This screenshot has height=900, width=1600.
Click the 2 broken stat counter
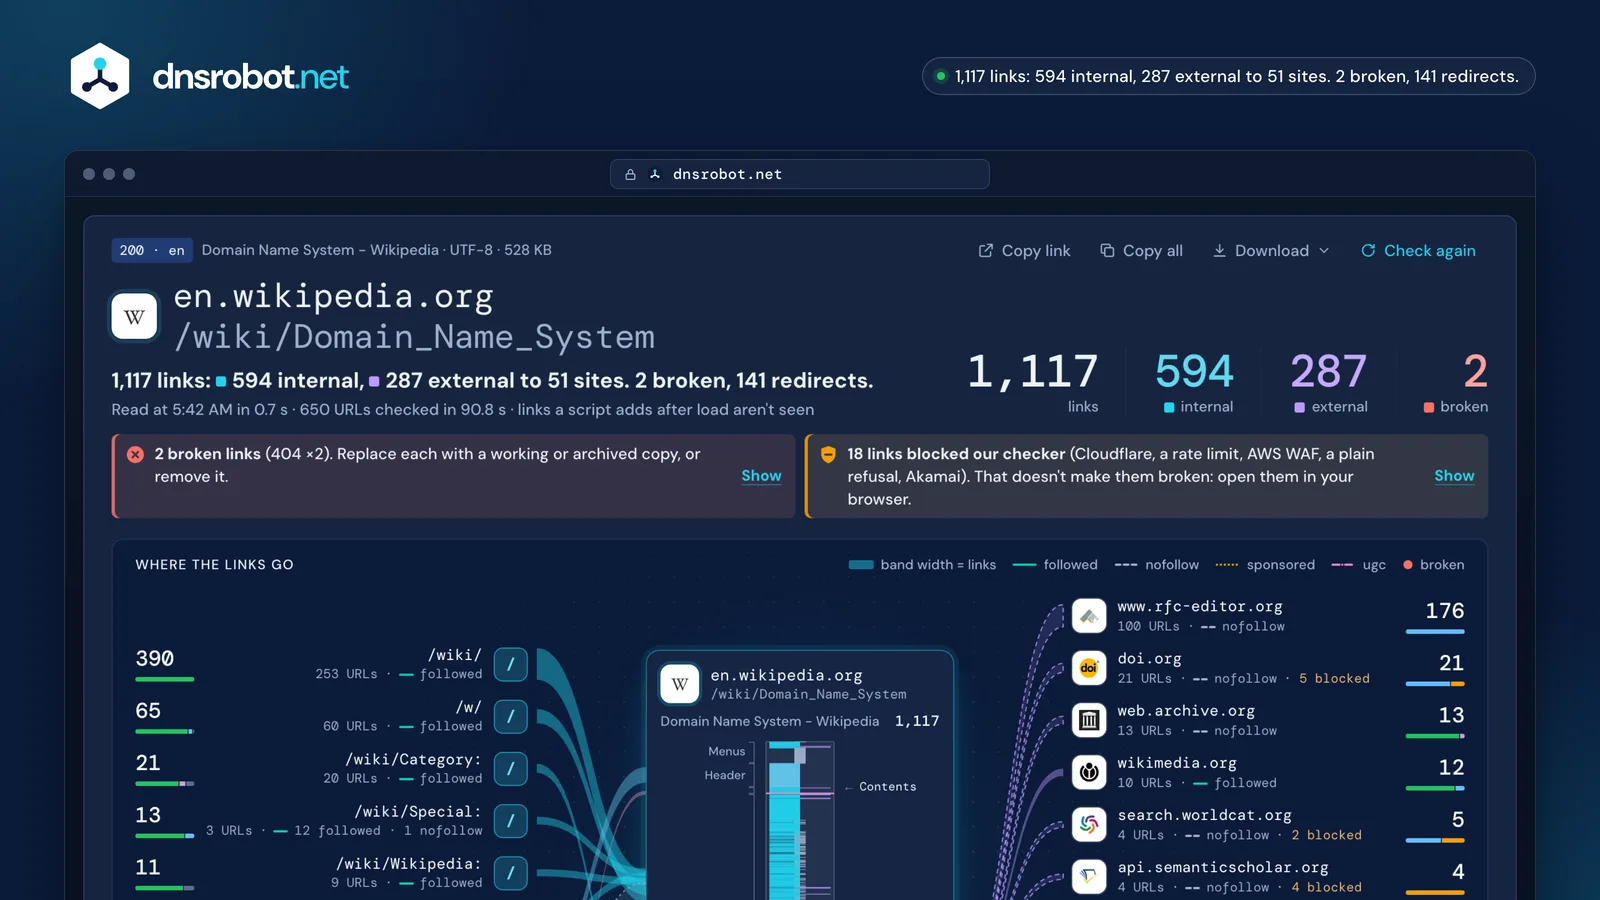pos(1456,381)
